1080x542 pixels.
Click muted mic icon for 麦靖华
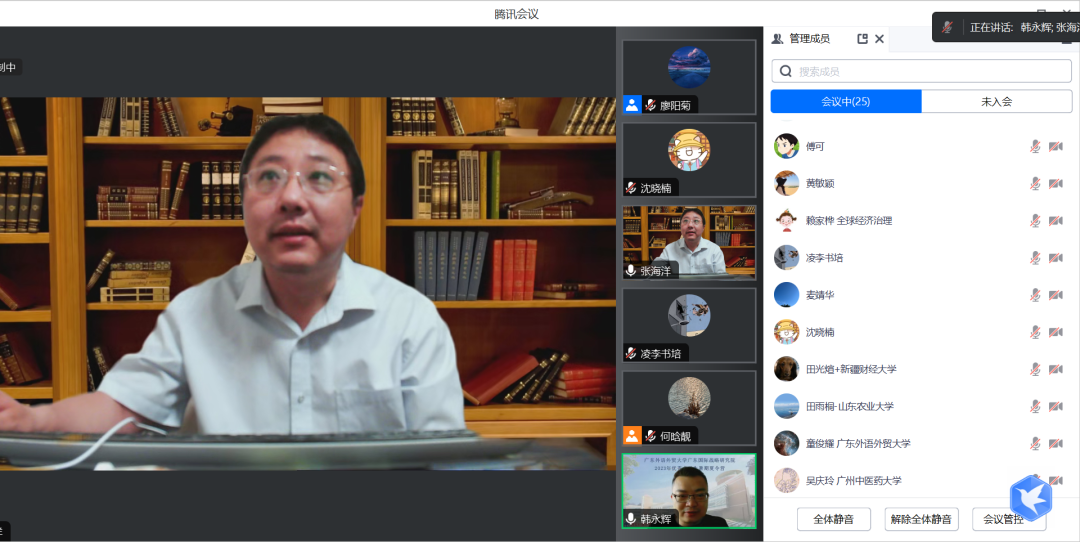coord(1035,295)
